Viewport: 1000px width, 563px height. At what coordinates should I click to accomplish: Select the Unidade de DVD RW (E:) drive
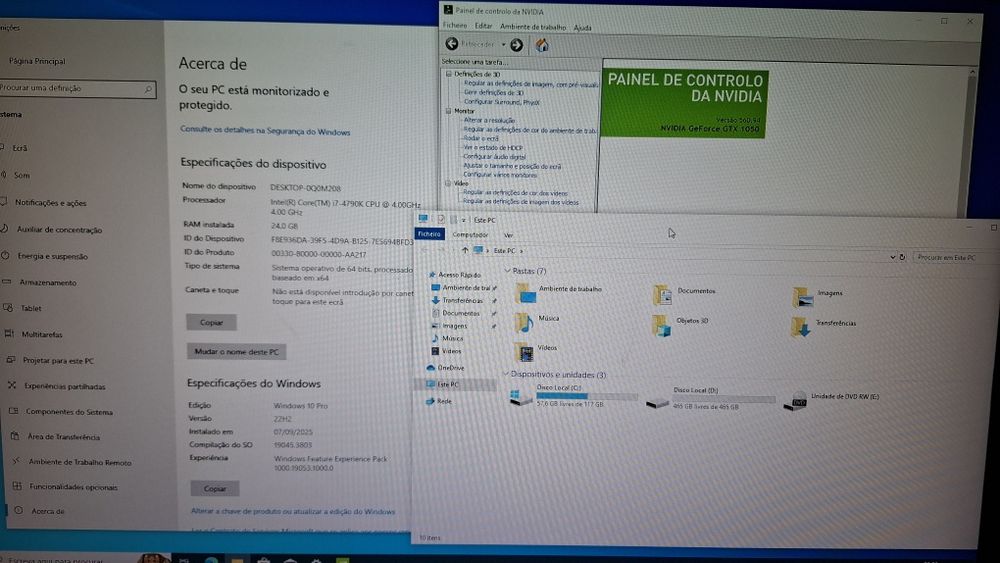832,400
